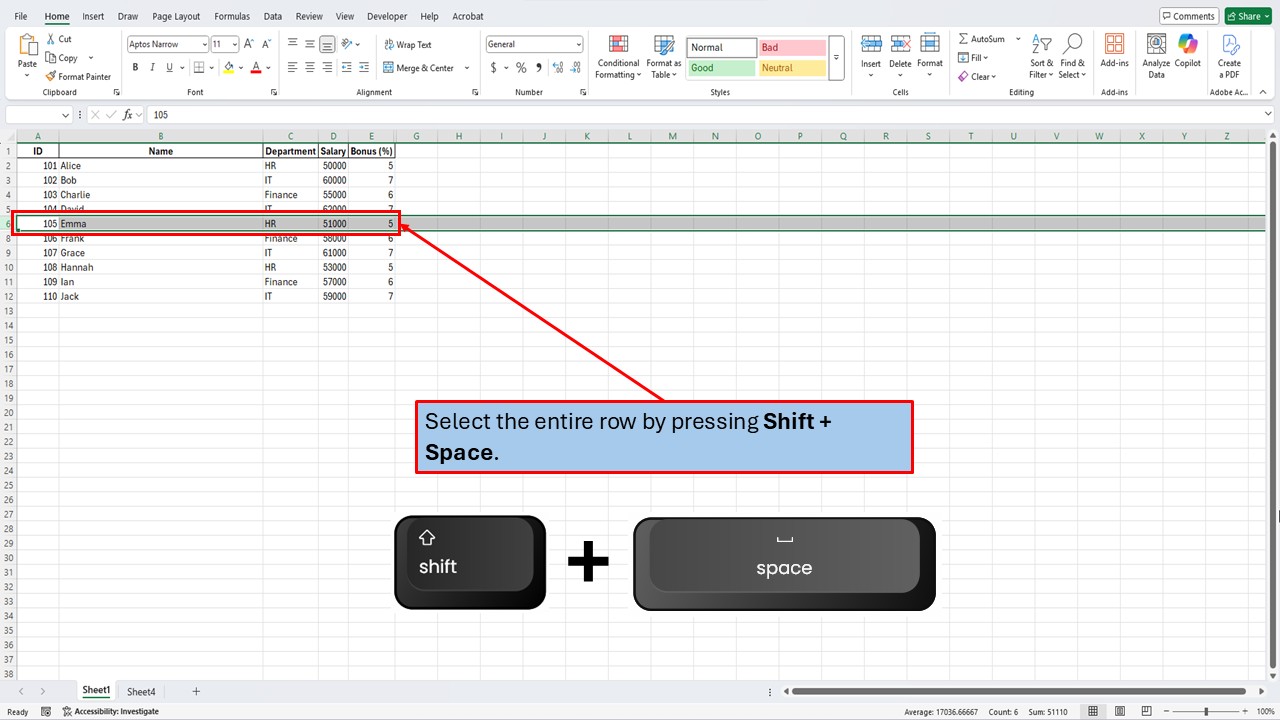Open the Comments panel
The image size is (1280, 720).
(x=1188, y=15)
